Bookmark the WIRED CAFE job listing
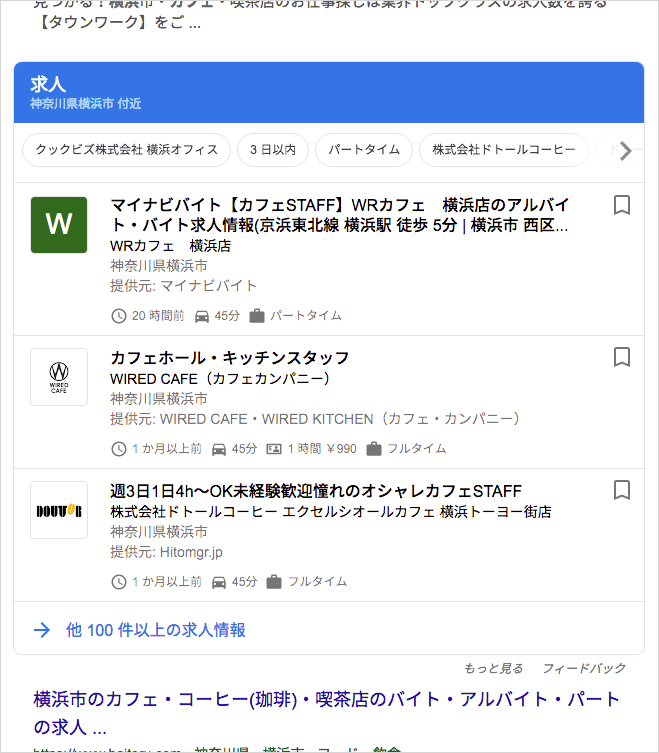The height and width of the screenshot is (753, 659). [622, 357]
